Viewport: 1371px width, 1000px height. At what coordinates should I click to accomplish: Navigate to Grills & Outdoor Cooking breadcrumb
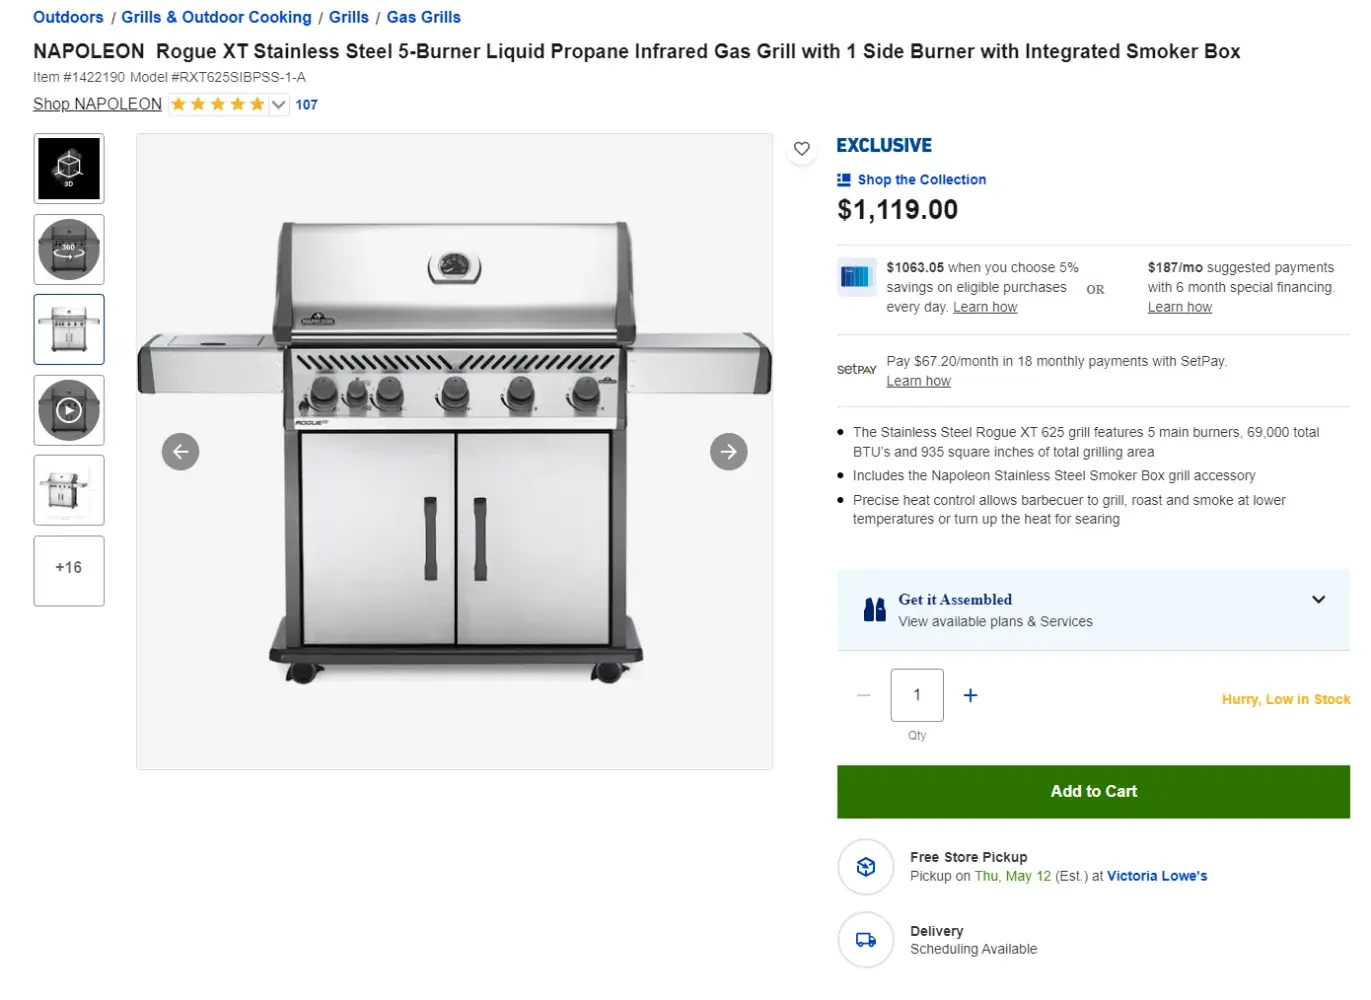tap(216, 17)
